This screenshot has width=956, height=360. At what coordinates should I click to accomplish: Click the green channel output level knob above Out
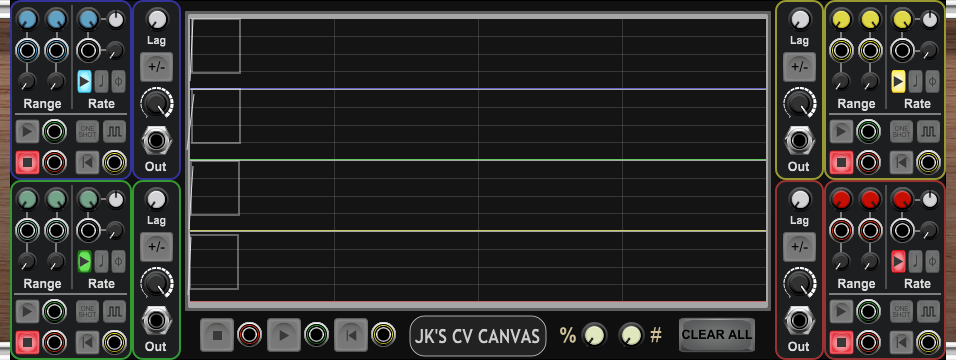point(156,283)
